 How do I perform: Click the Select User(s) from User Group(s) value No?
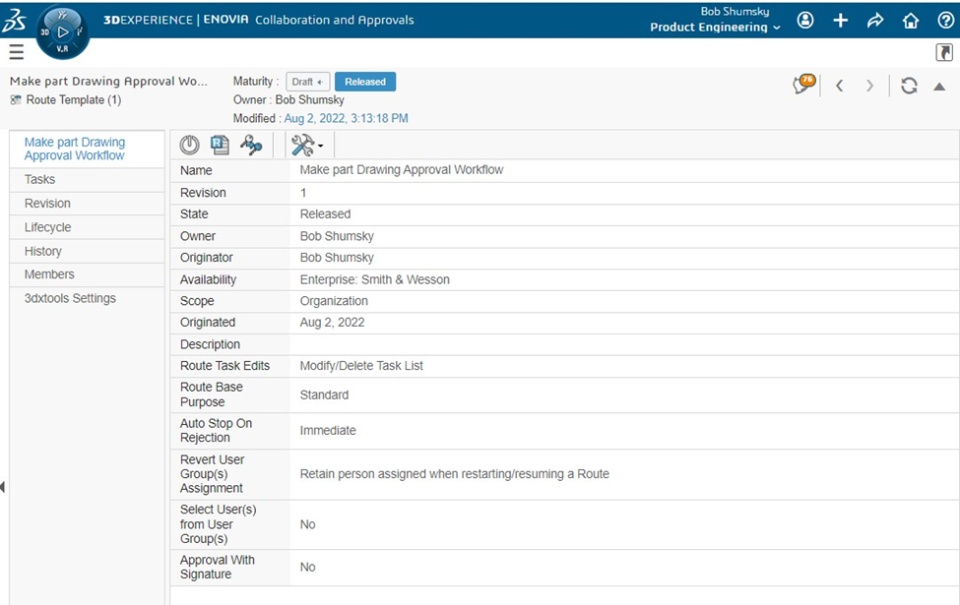pyautogui.click(x=307, y=524)
